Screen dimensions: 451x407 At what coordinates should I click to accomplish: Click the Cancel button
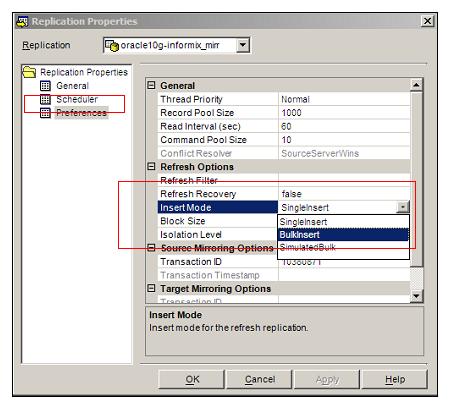260,379
